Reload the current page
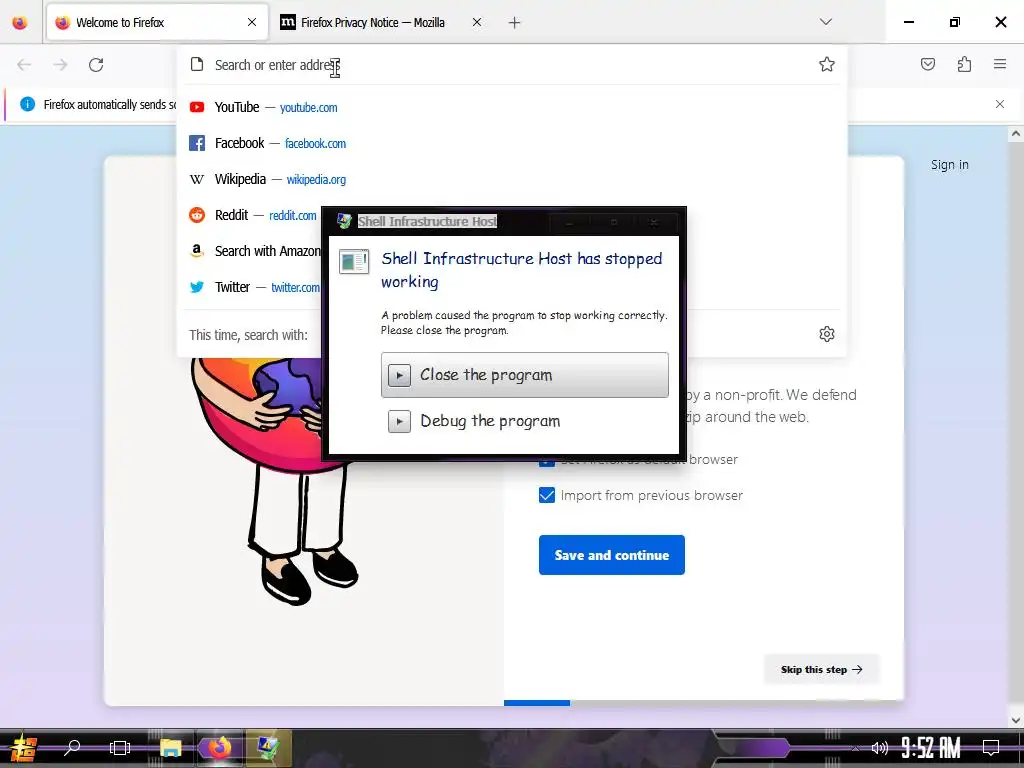 (96, 65)
